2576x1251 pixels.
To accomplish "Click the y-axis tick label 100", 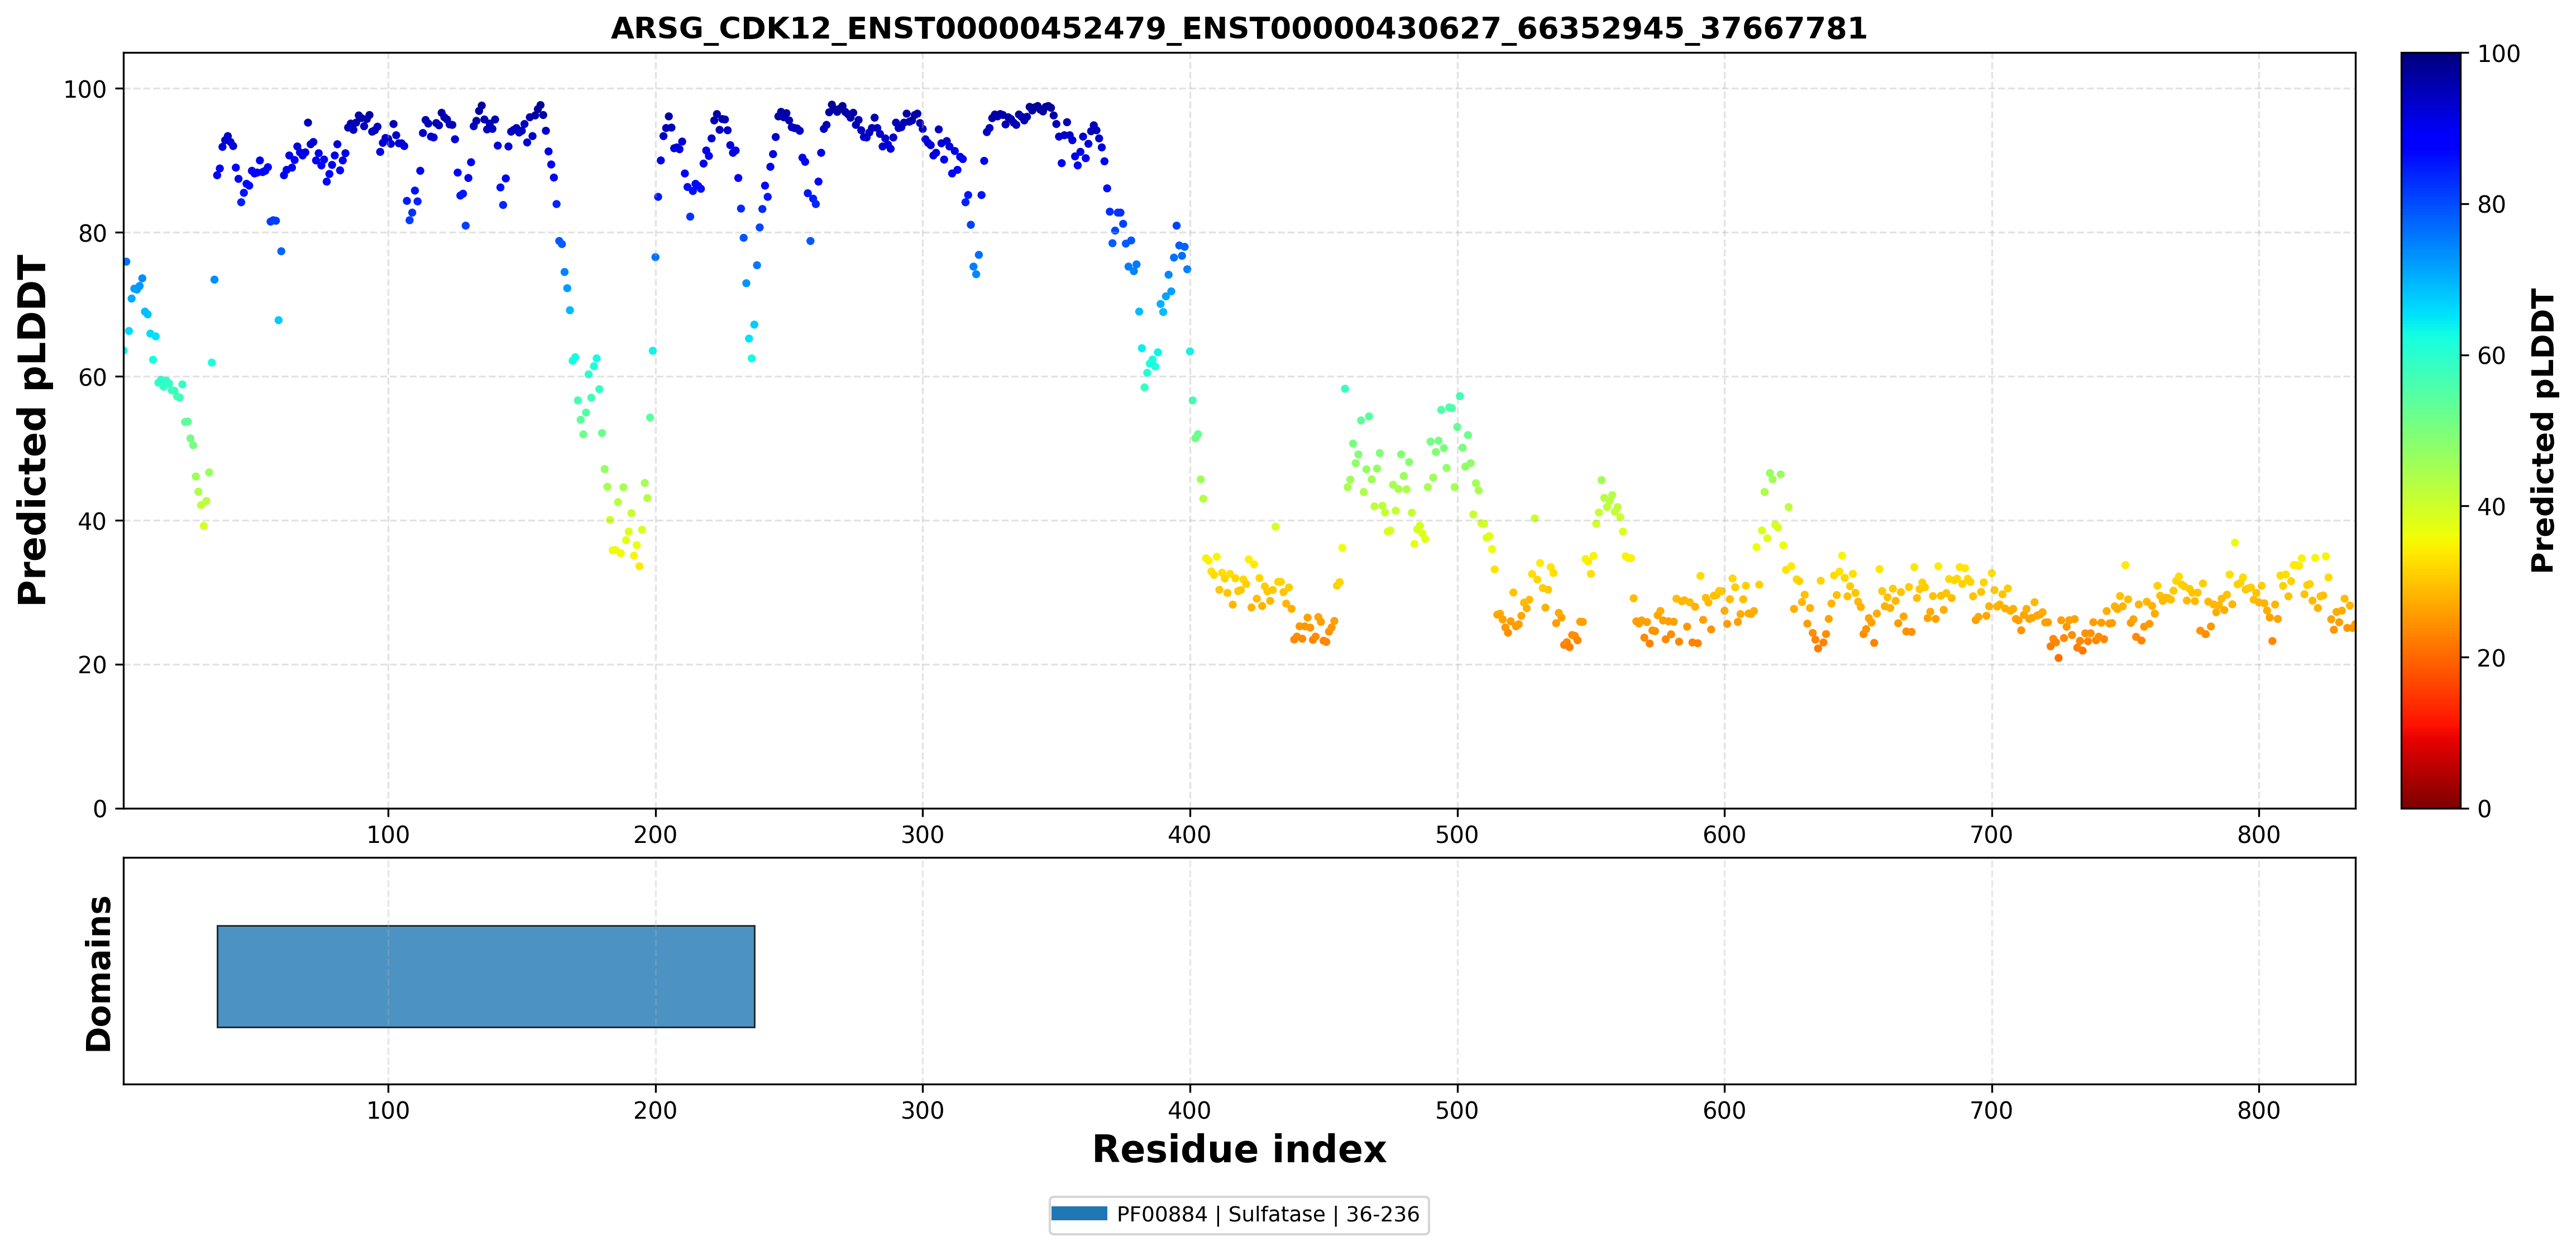I will pyautogui.click(x=85, y=89).
